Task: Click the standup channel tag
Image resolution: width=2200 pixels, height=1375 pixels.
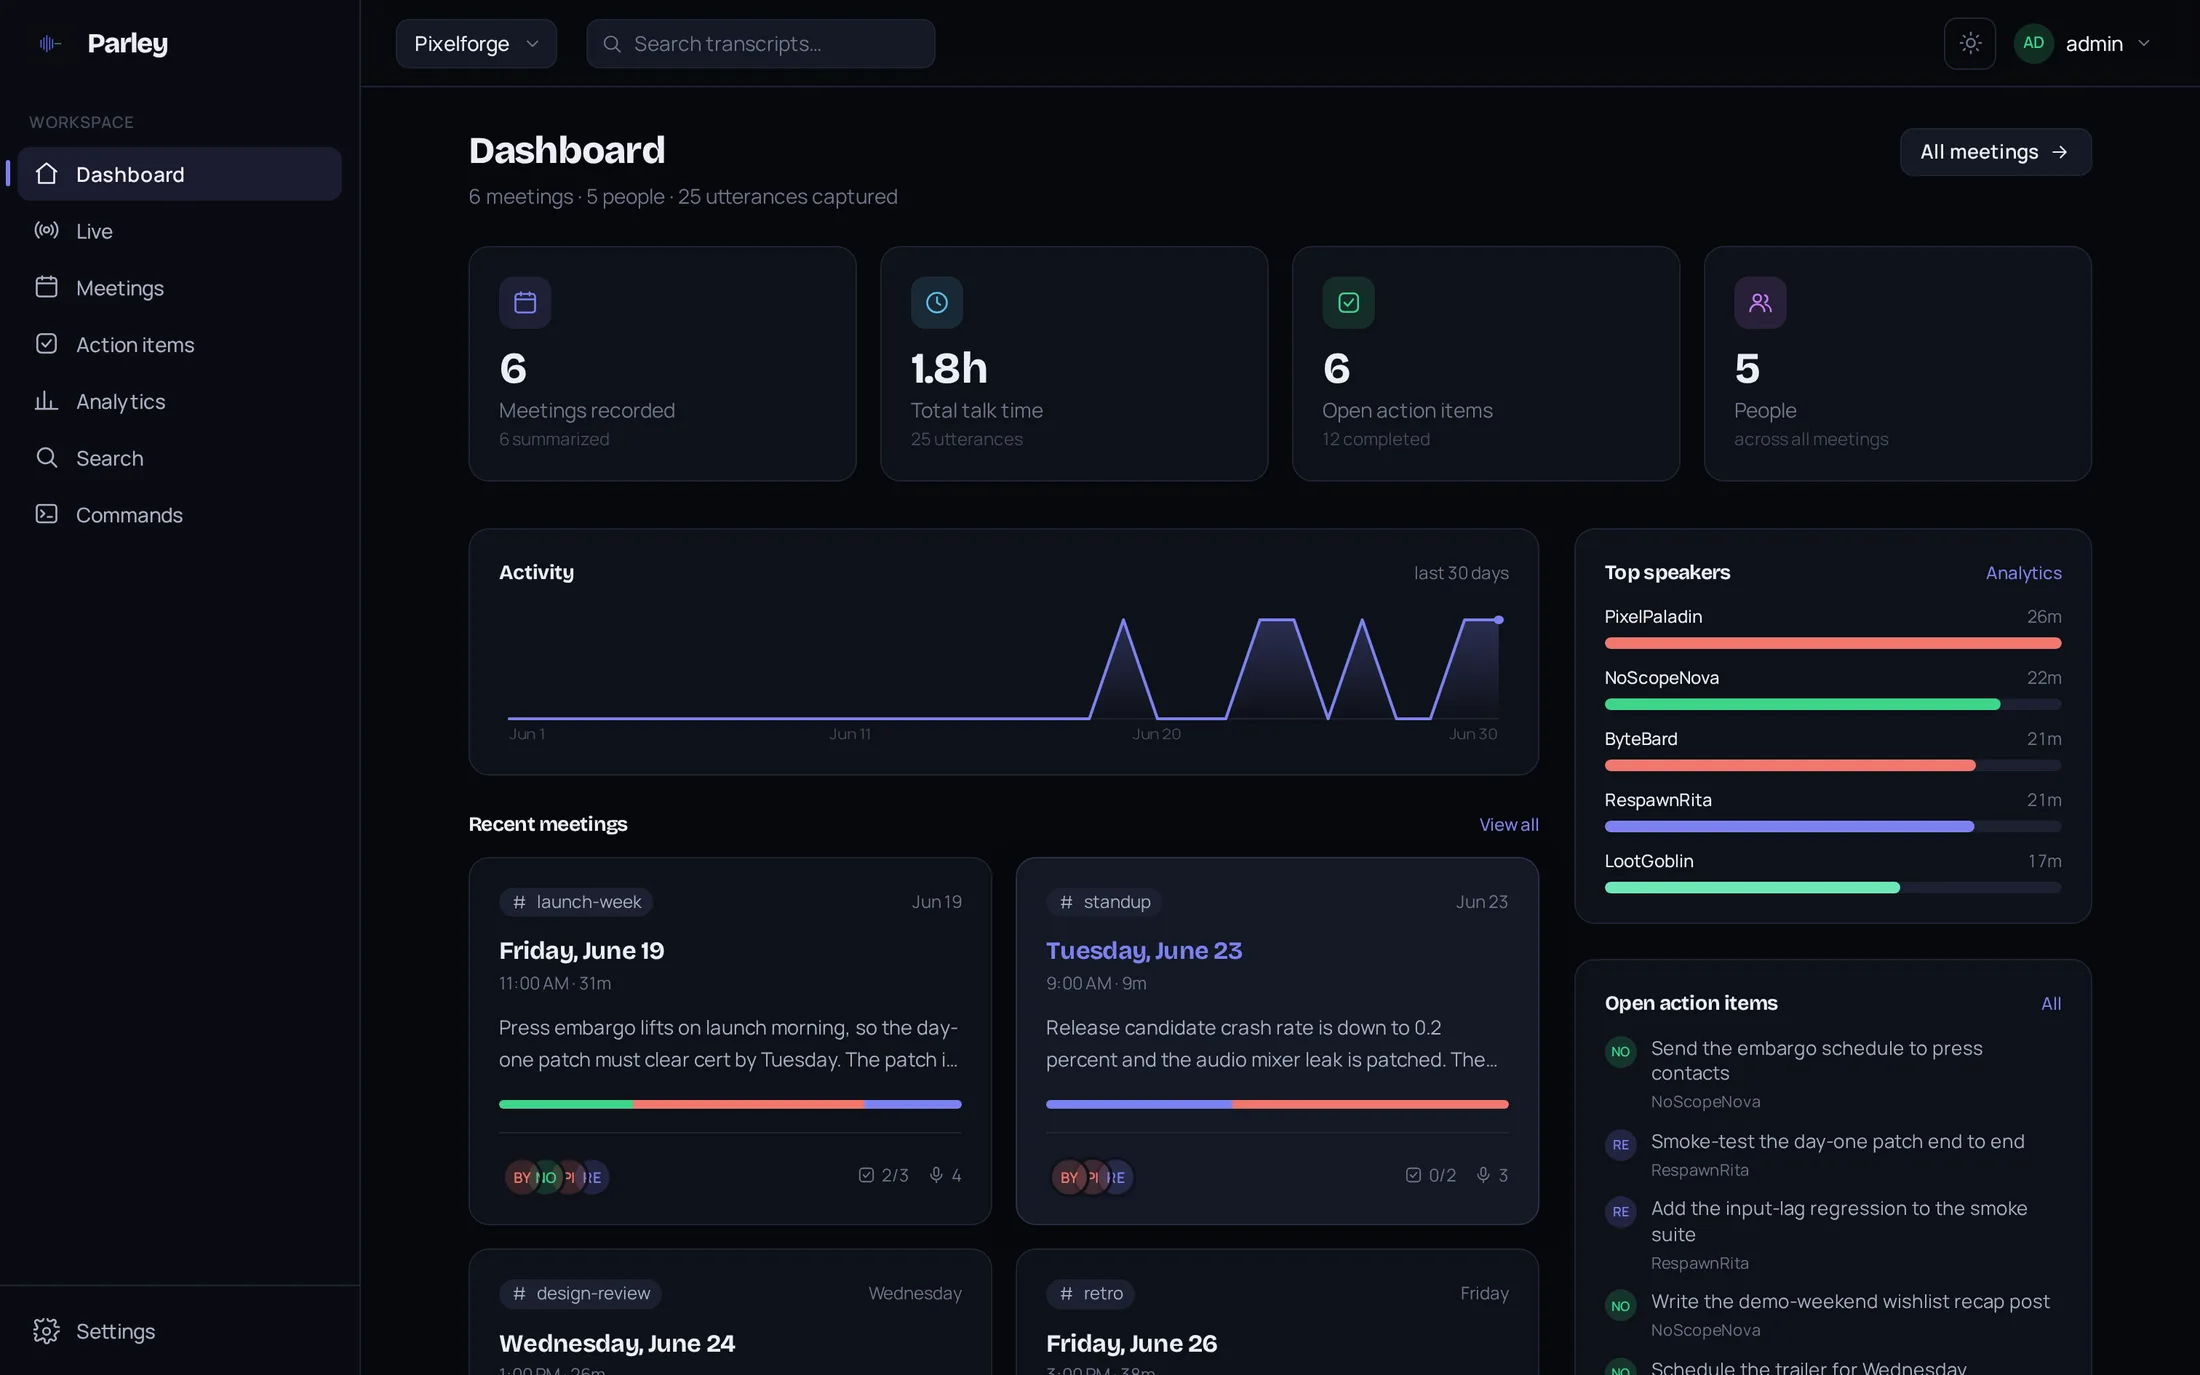Action: [1104, 902]
